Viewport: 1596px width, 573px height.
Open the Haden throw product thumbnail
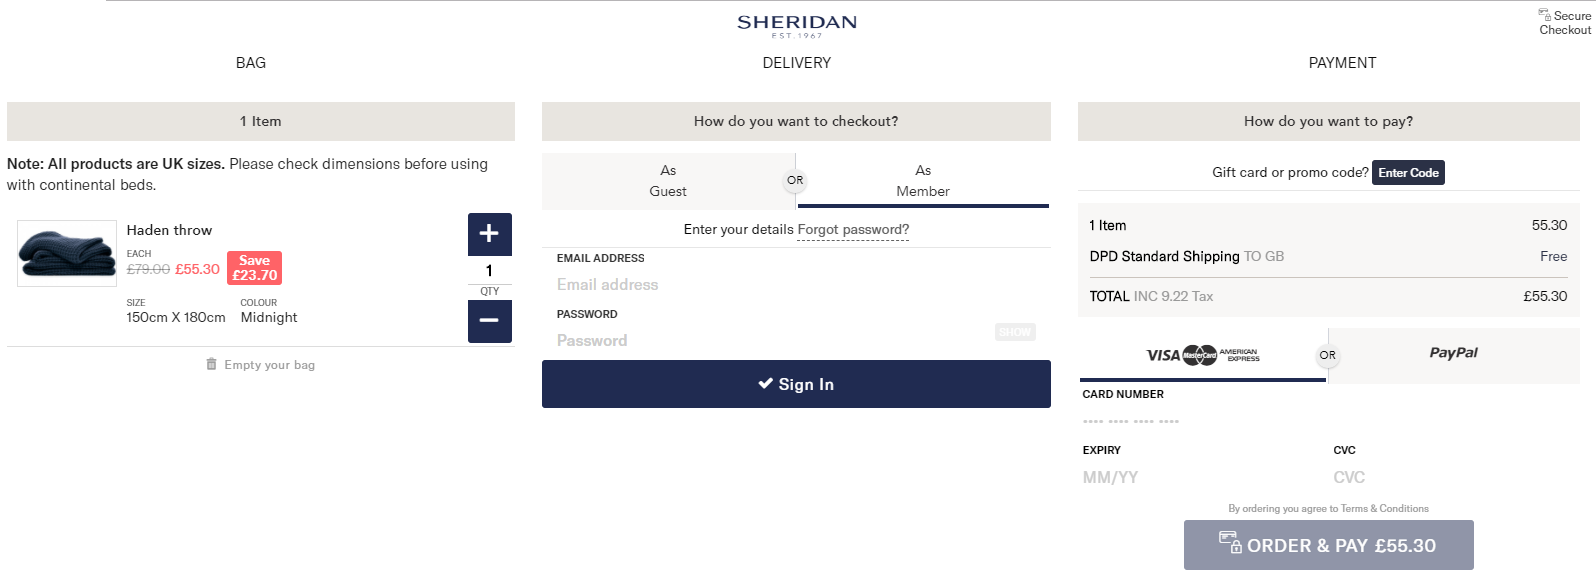[67, 254]
